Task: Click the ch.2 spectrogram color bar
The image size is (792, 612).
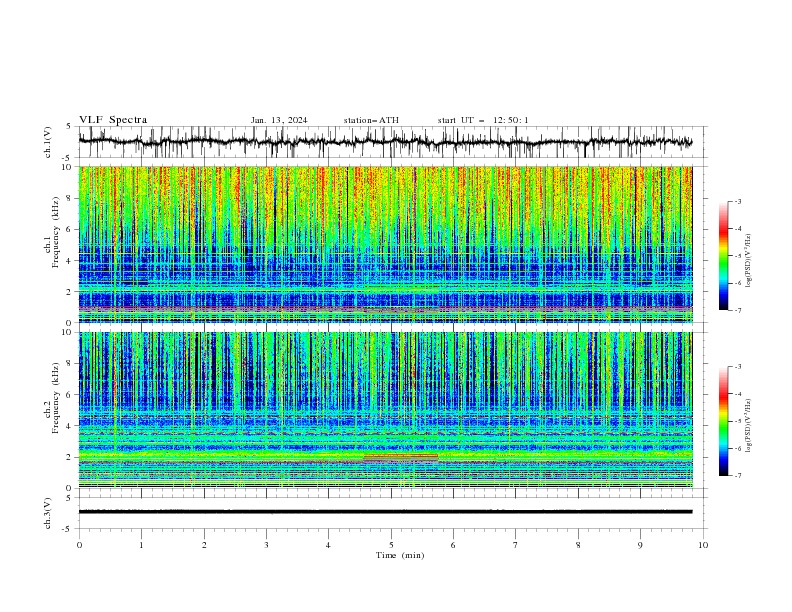Action: 723,421
